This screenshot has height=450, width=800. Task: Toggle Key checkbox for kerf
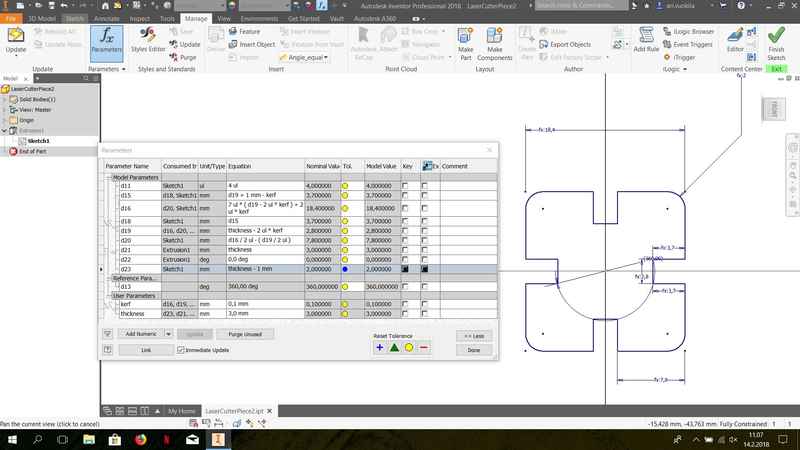pos(405,304)
